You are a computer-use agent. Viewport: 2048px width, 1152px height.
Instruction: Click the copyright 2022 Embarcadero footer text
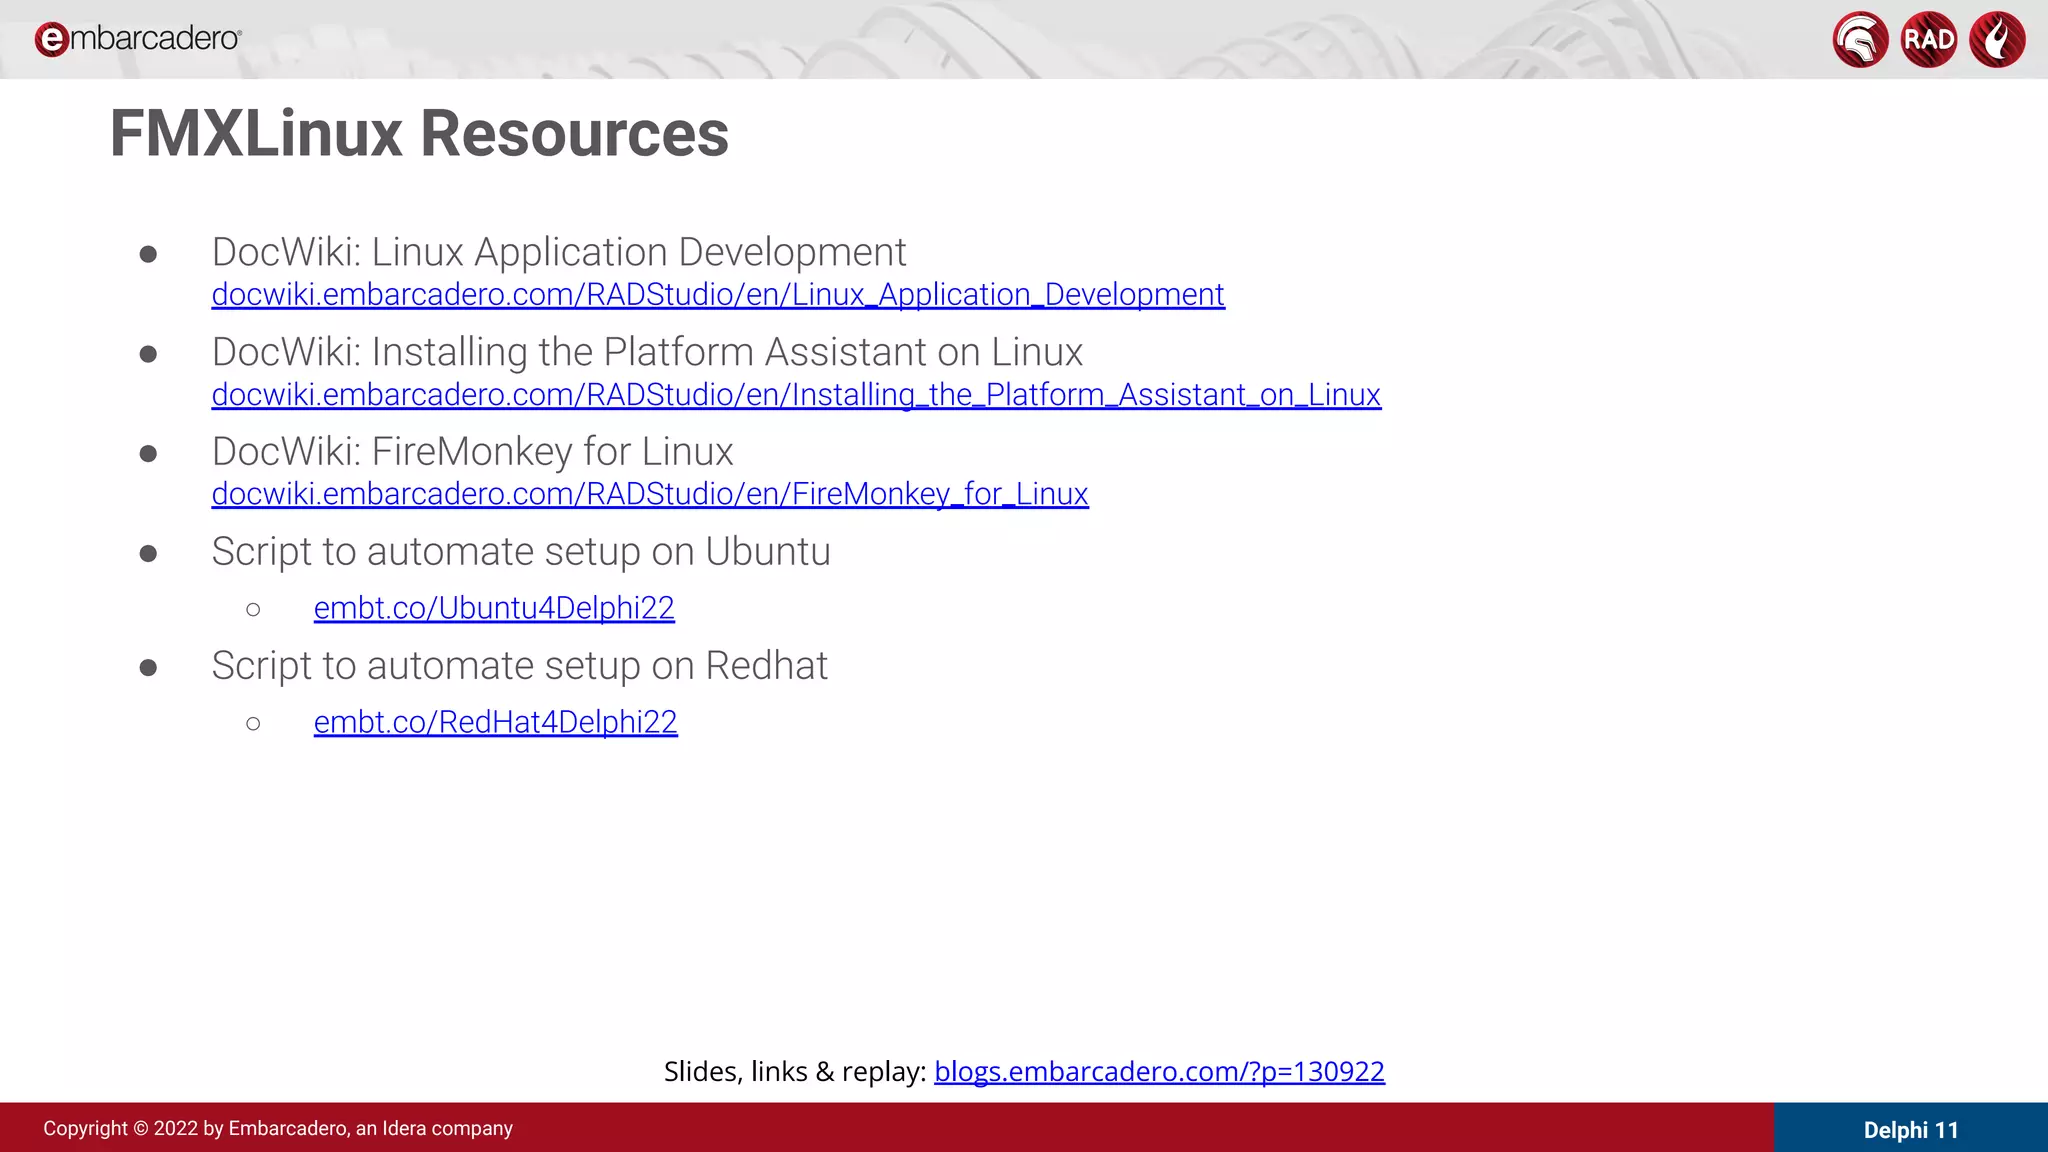tap(278, 1128)
